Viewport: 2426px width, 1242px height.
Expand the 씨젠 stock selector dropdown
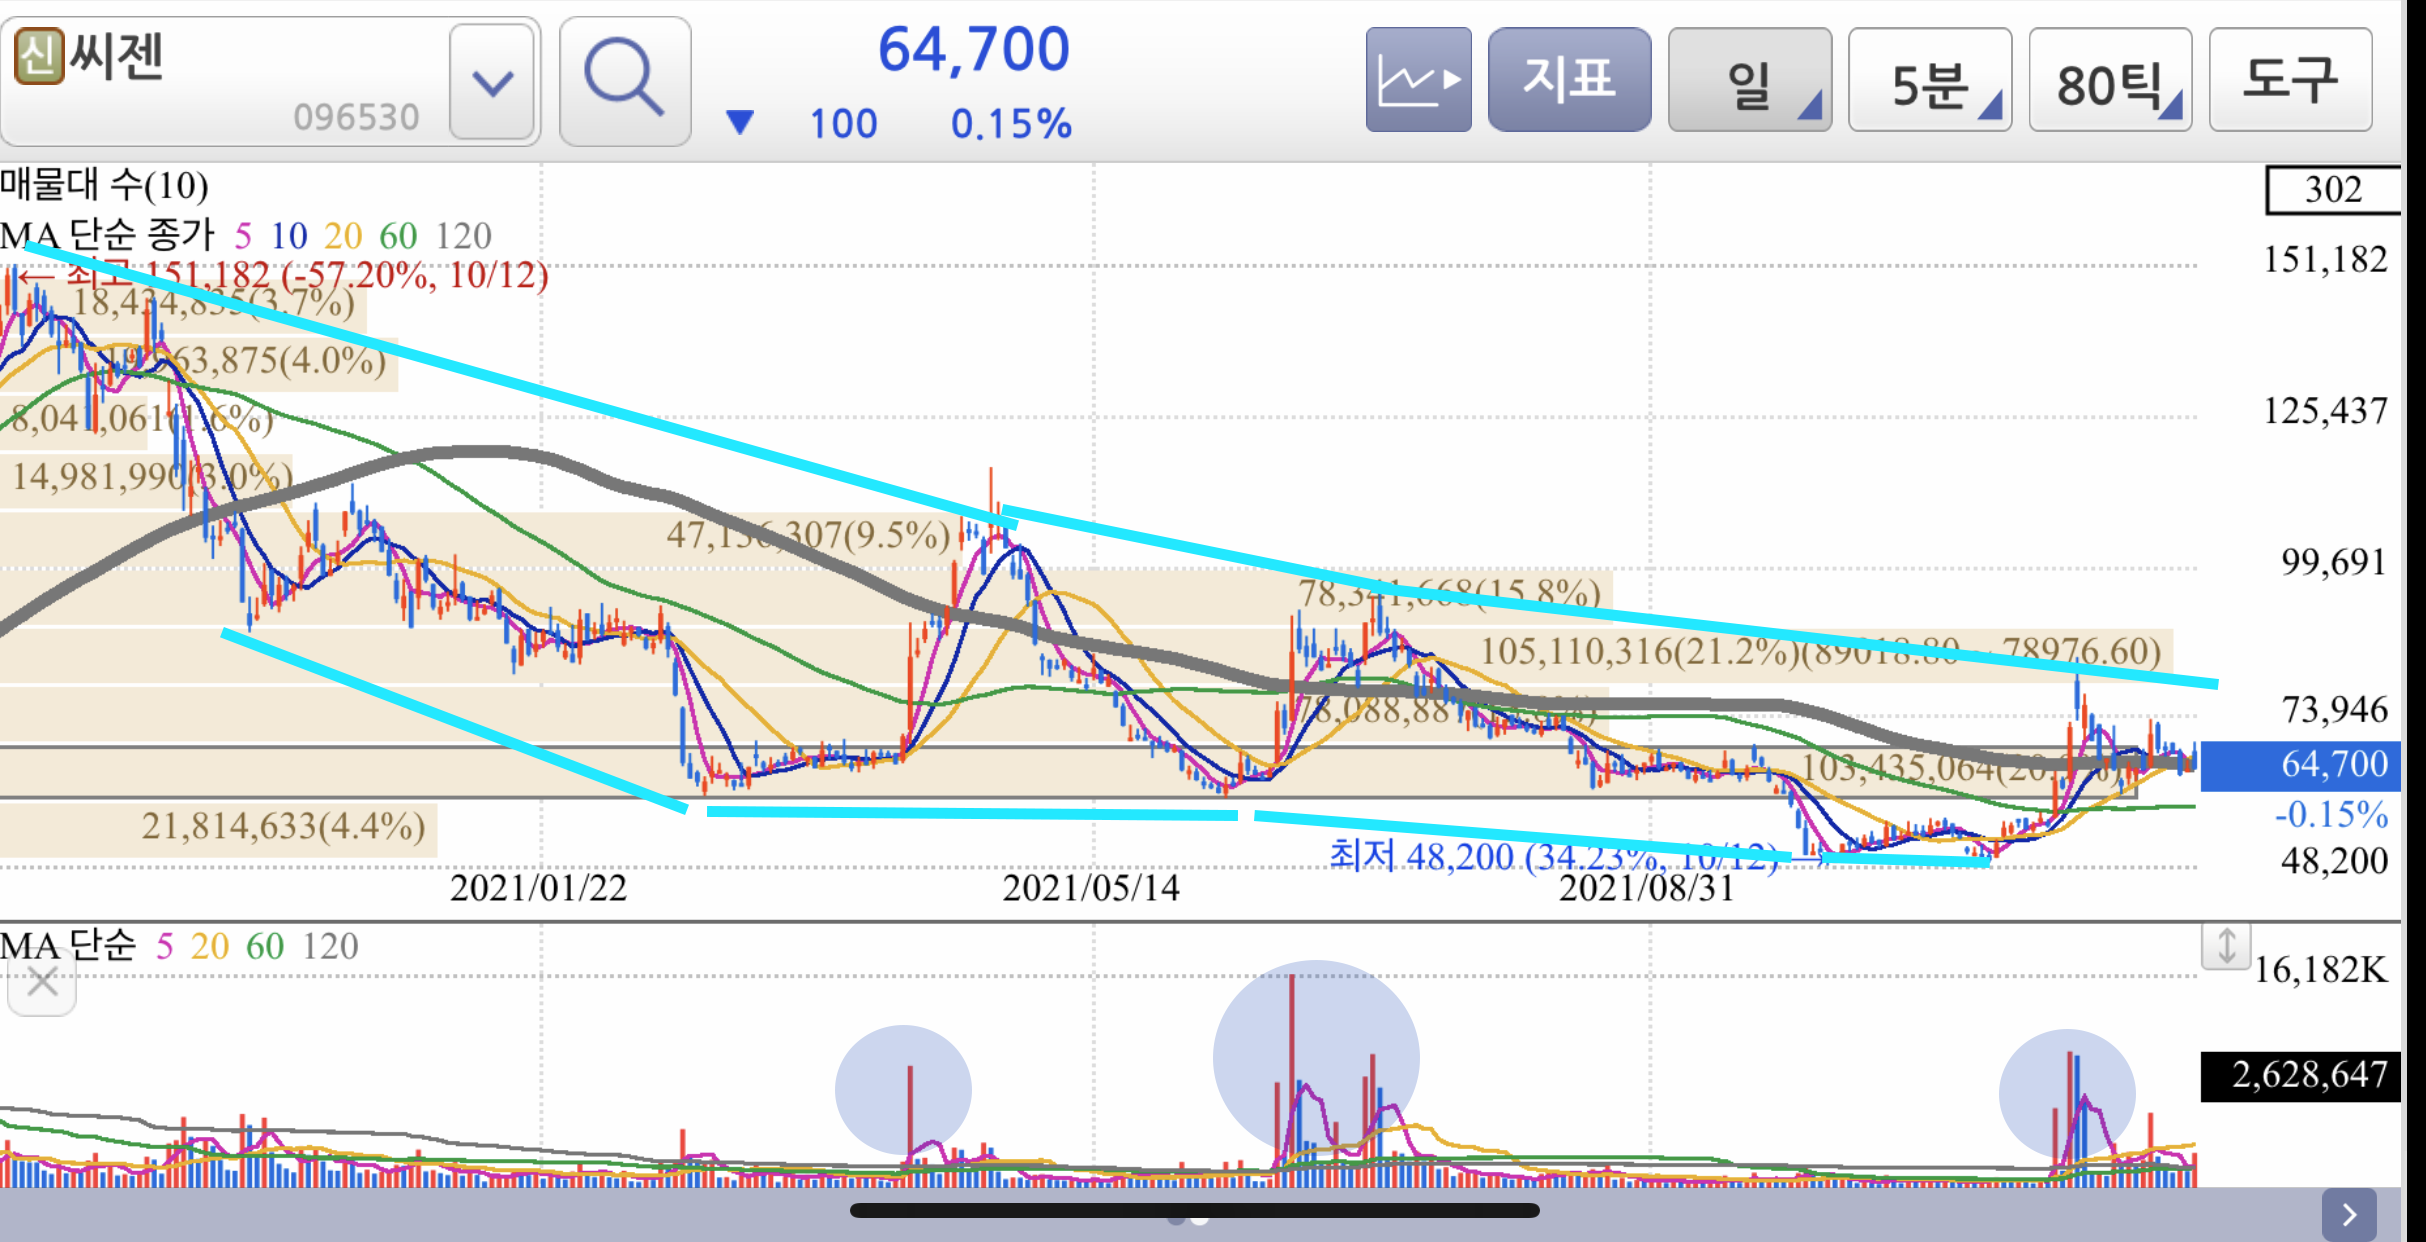(x=492, y=82)
